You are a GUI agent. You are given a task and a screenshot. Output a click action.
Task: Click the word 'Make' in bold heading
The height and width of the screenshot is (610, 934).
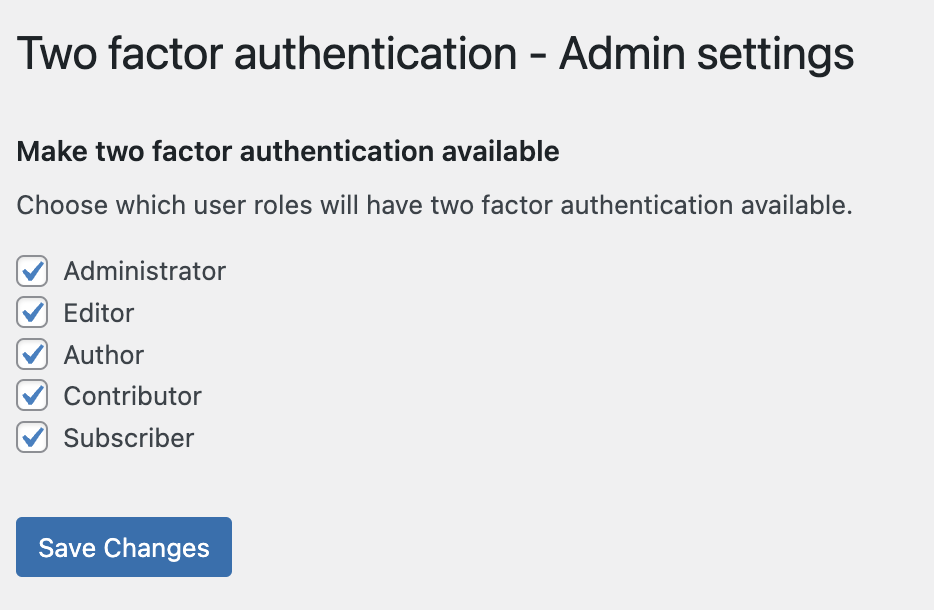pos(52,151)
